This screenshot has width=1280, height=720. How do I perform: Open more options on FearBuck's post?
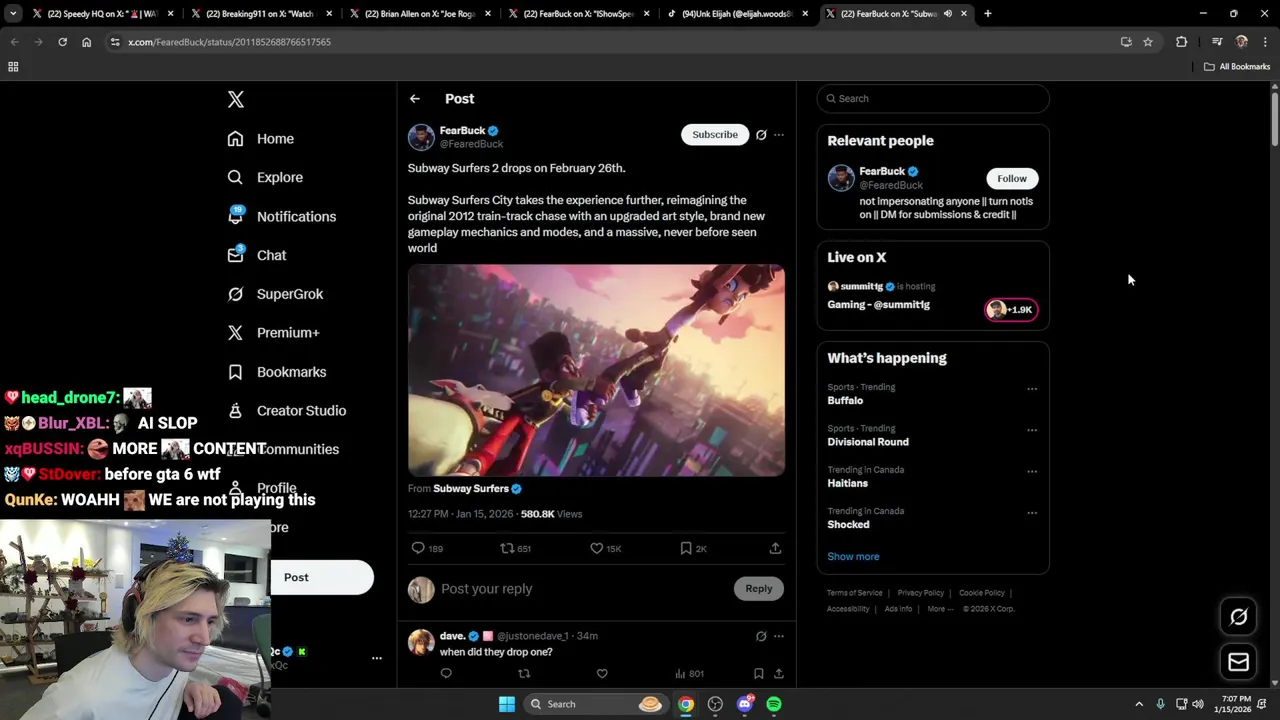(779, 135)
